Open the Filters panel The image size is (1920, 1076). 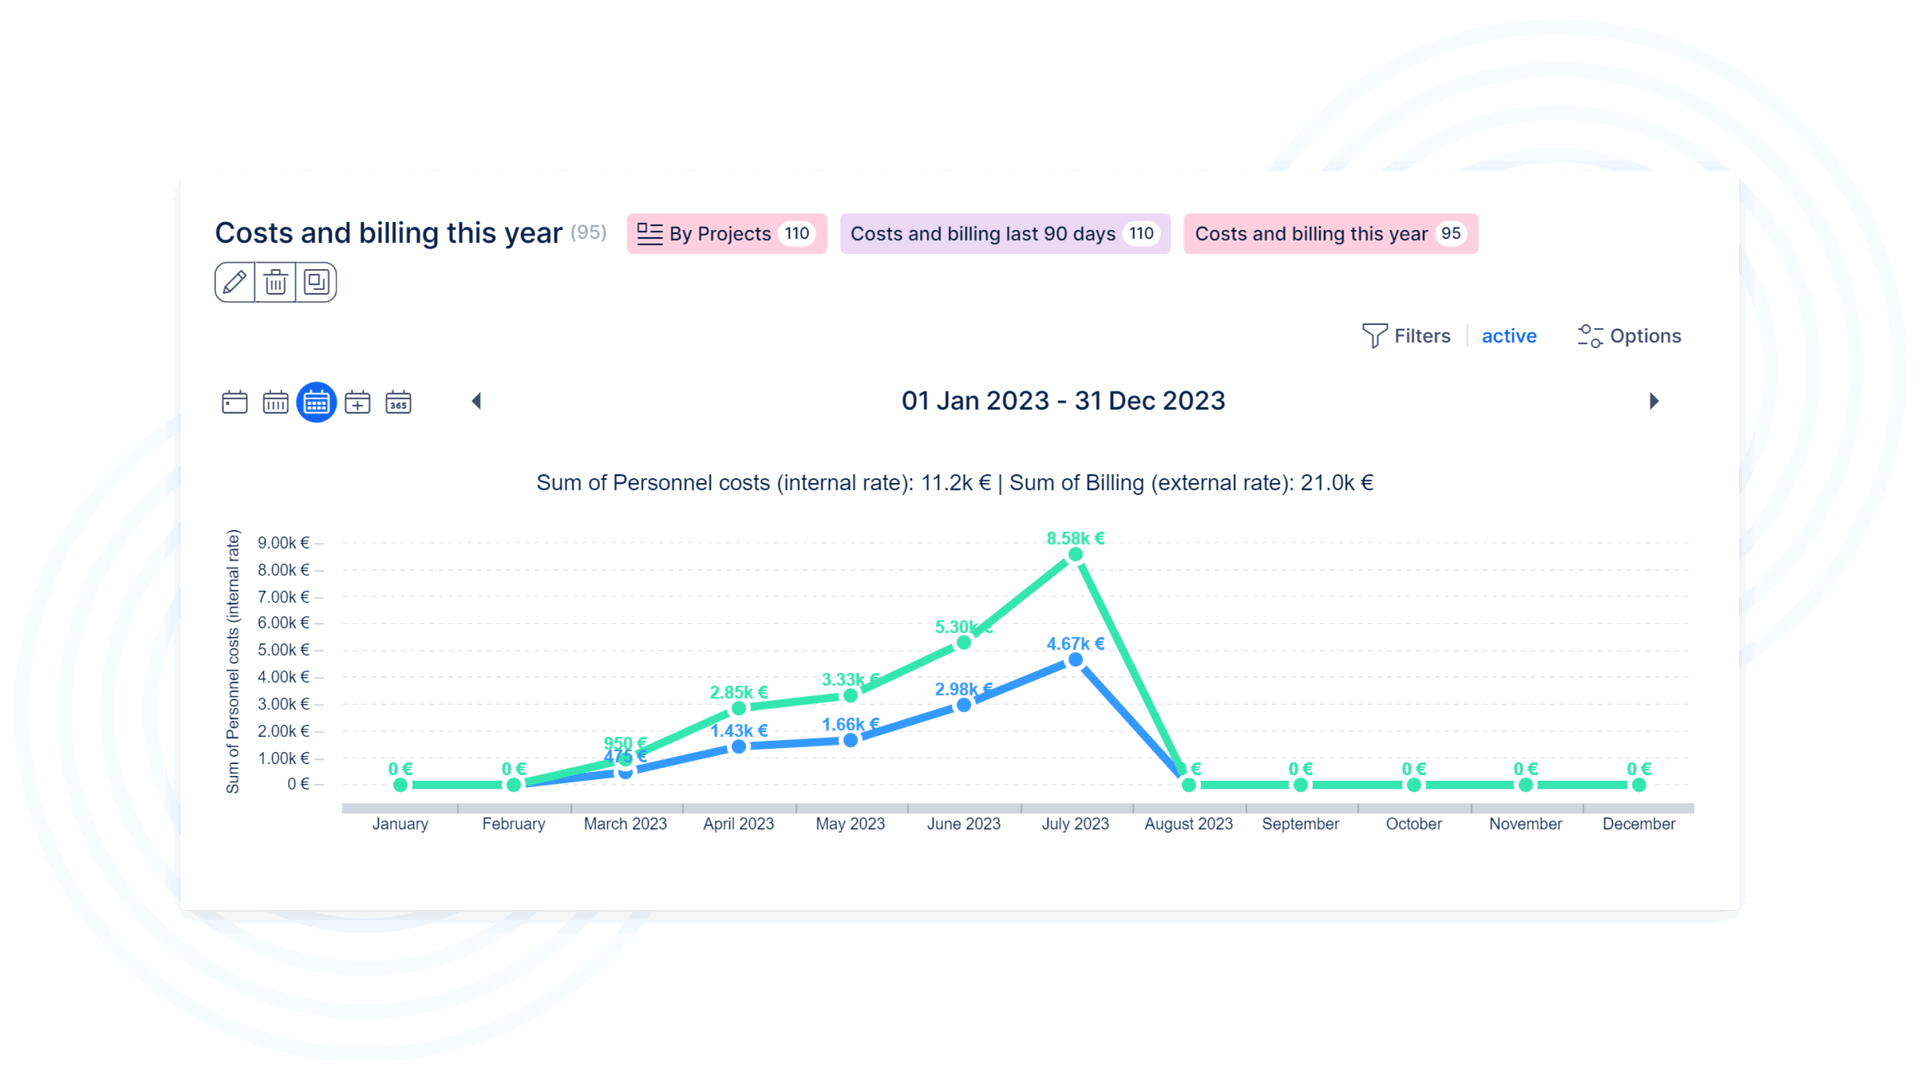(x=1406, y=336)
